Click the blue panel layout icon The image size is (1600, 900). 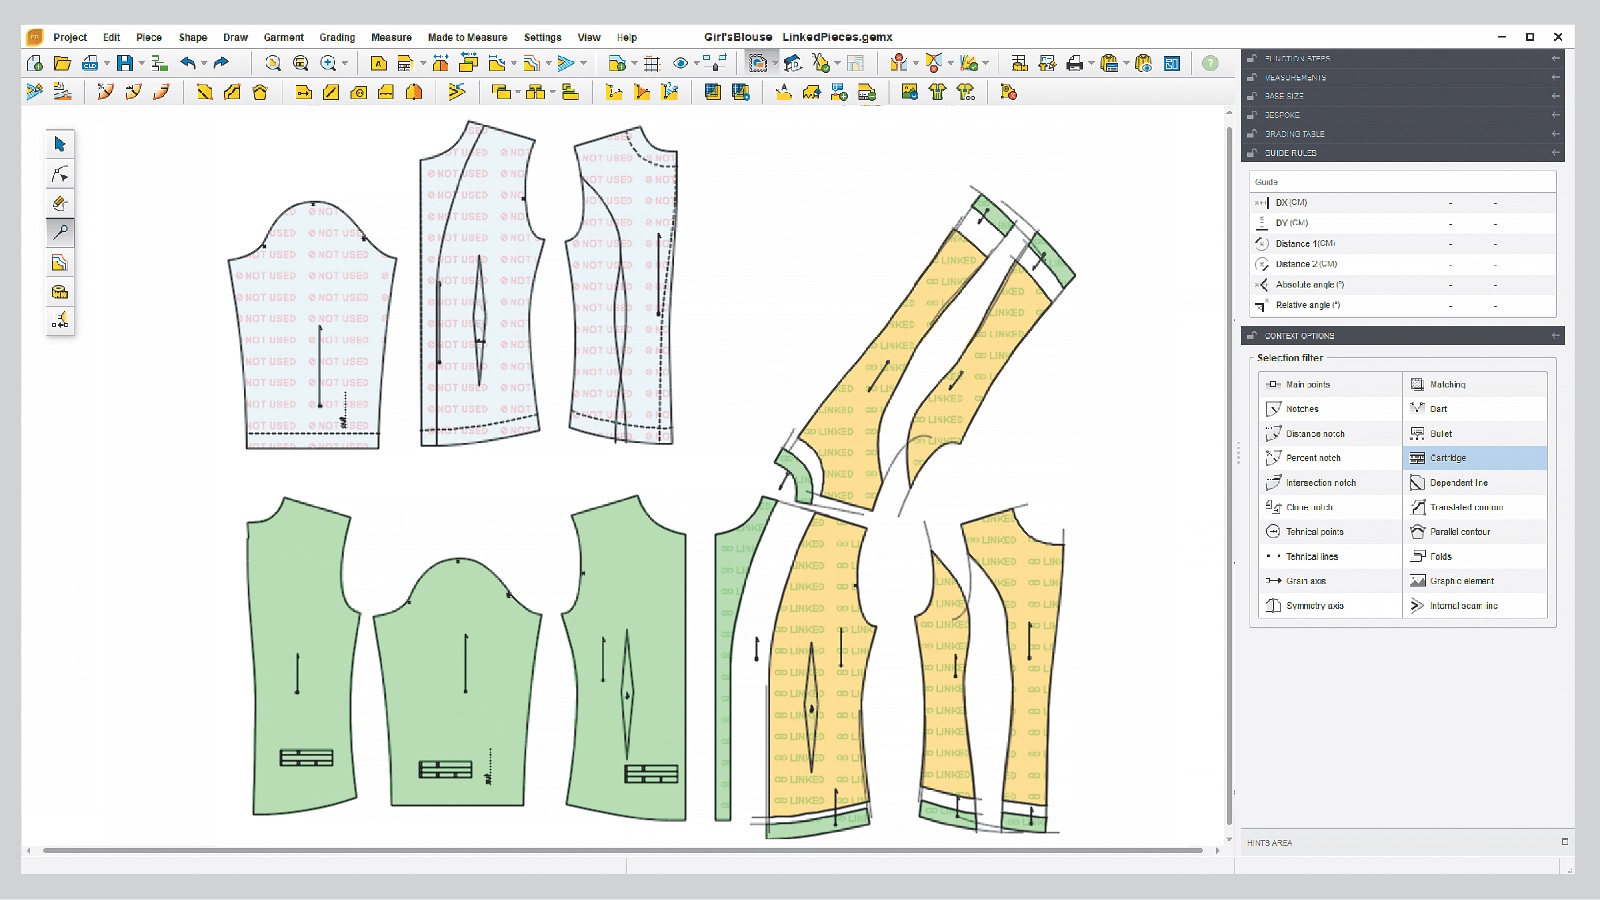tap(1172, 63)
